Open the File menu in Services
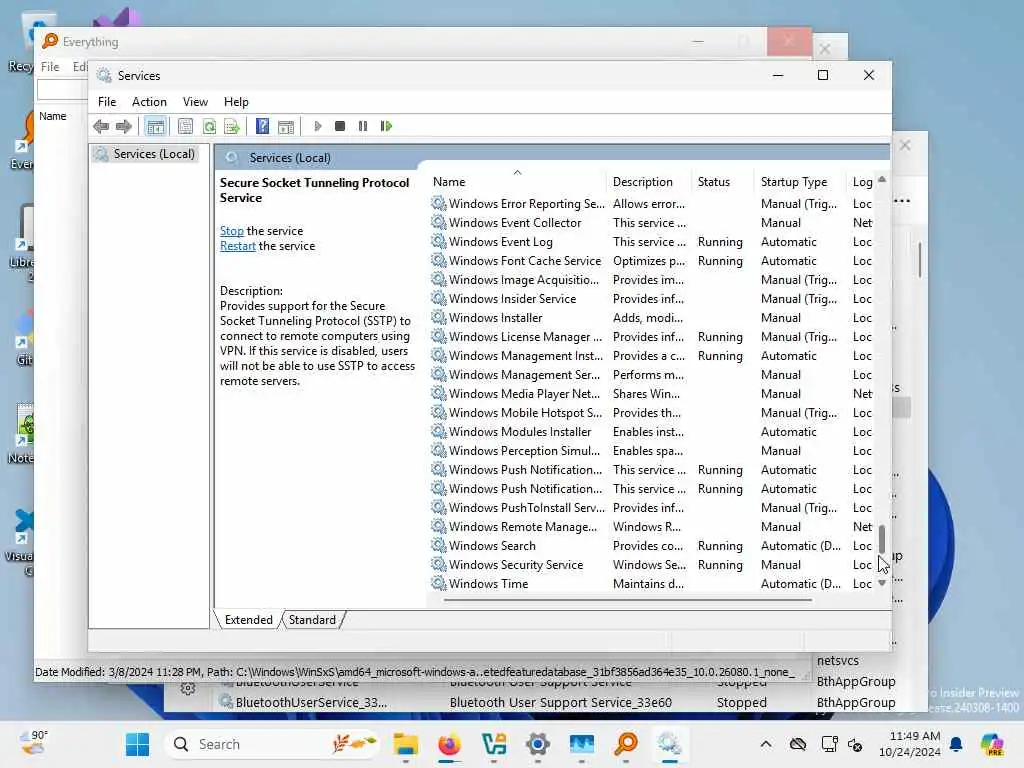This screenshot has width=1024, height=768. 107,102
